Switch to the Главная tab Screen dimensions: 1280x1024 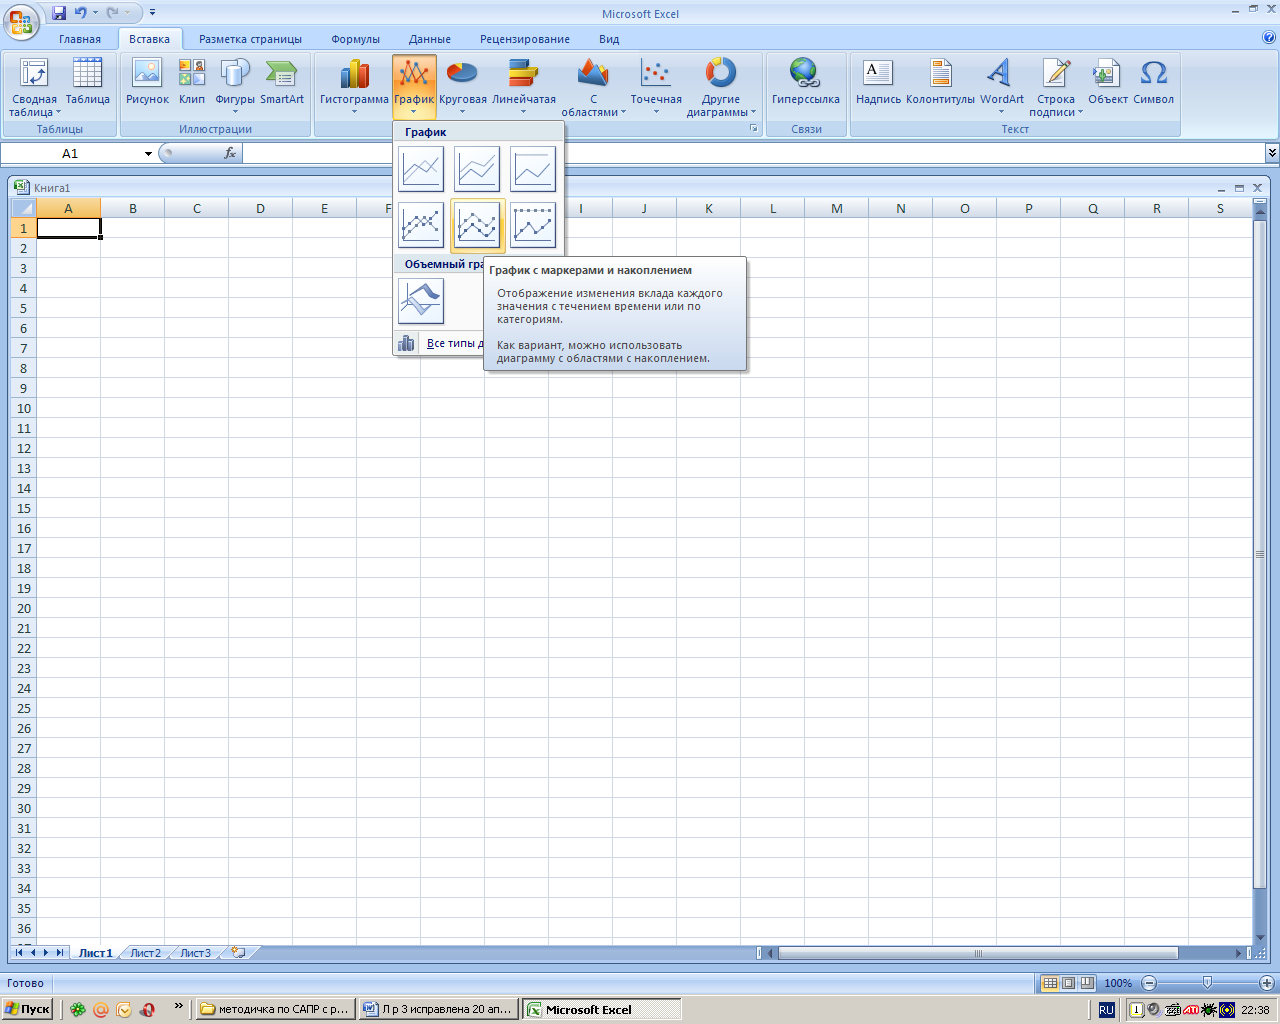[x=80, y=39]
